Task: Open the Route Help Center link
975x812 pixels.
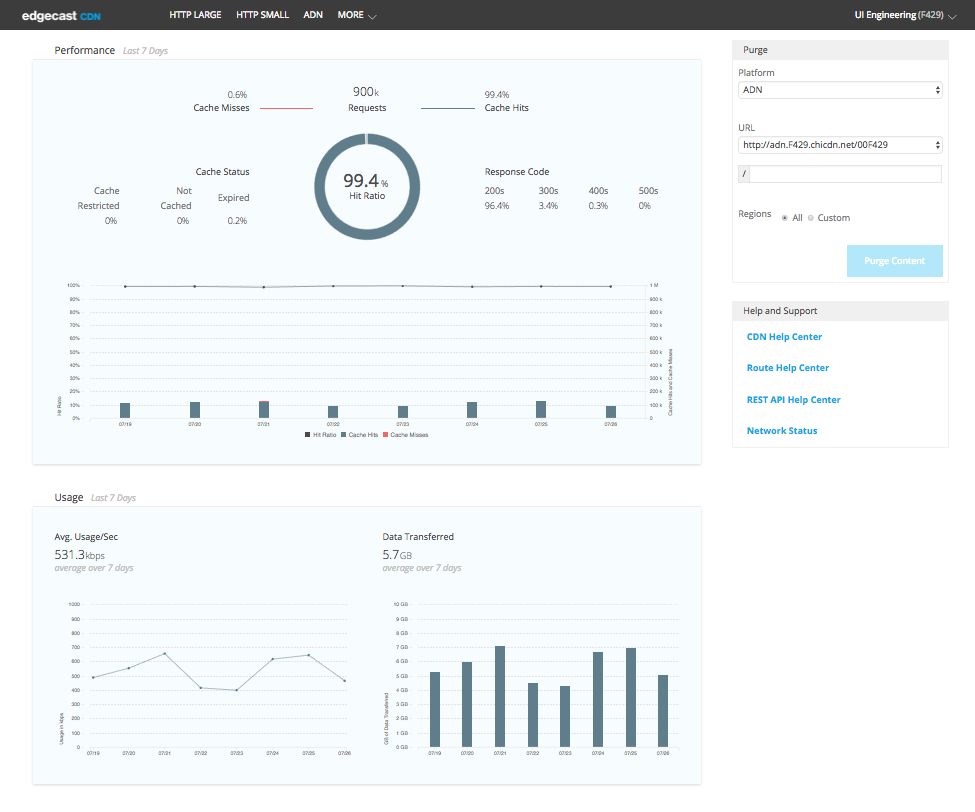Action: click(x=787, y=367)
